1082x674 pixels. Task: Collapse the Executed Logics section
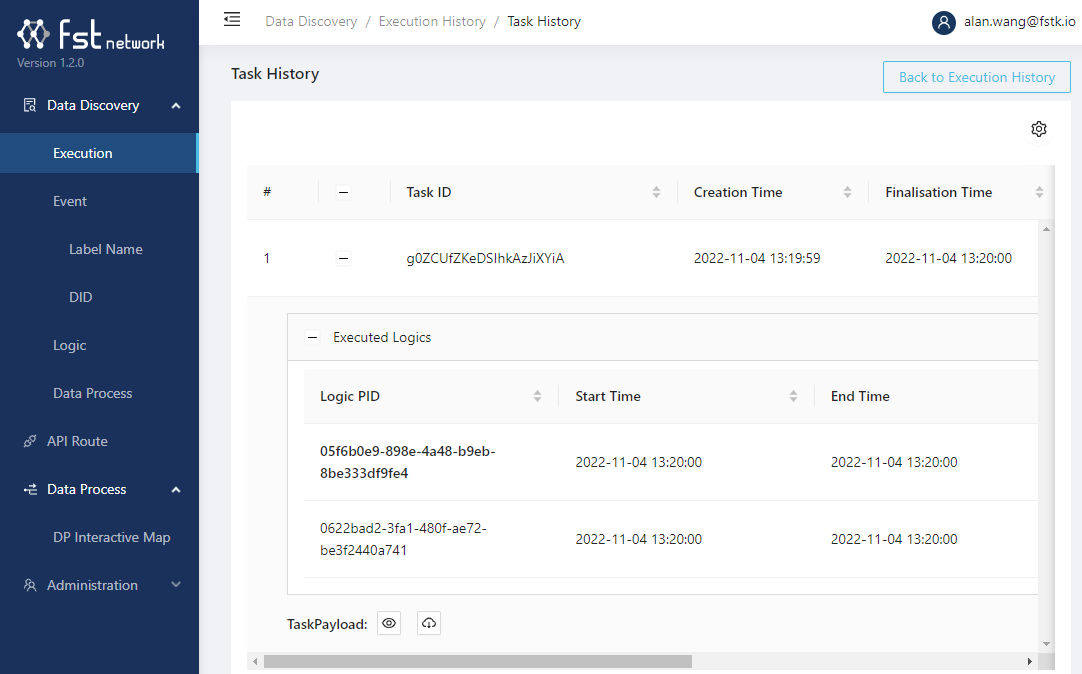click(312, 338)
